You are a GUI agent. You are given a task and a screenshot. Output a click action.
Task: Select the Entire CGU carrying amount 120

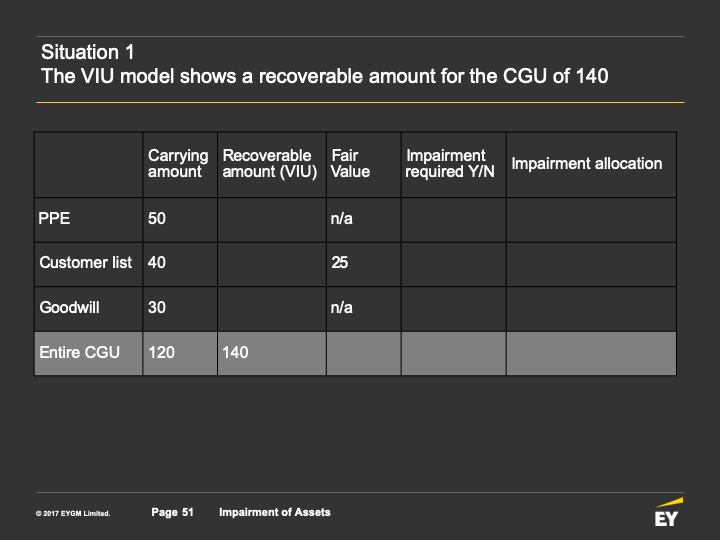pyautogui.click(x=161, y=352)
